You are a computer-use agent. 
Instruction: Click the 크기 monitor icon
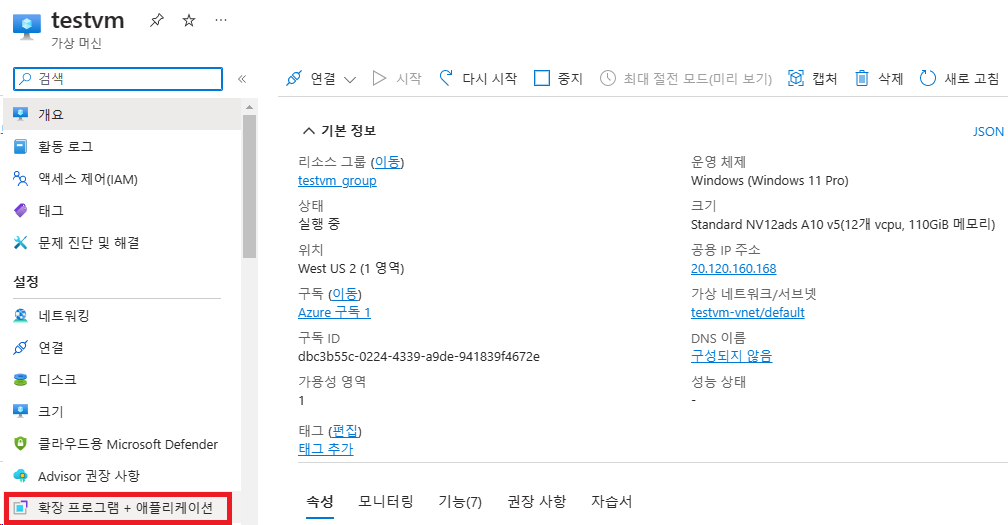pos(21,411)
